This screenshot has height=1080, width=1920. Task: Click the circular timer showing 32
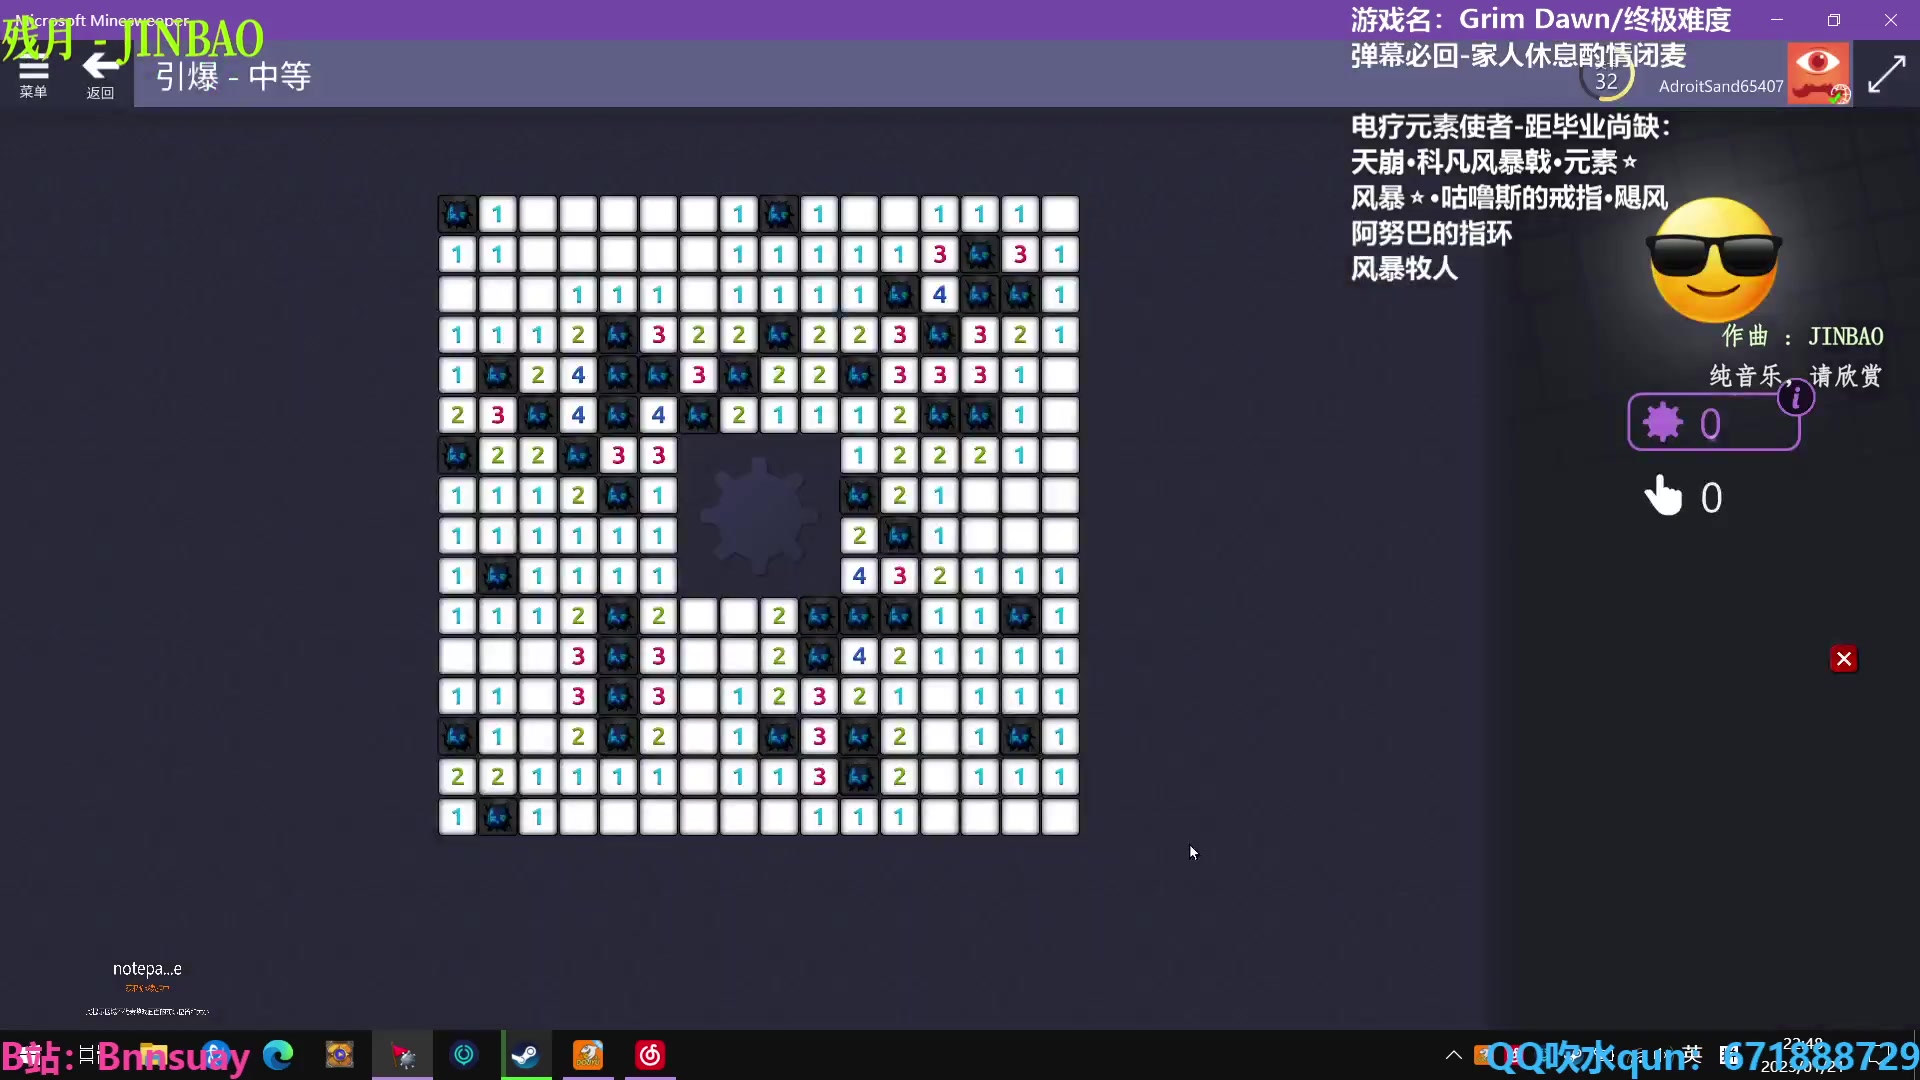(x=1606, y=80)
